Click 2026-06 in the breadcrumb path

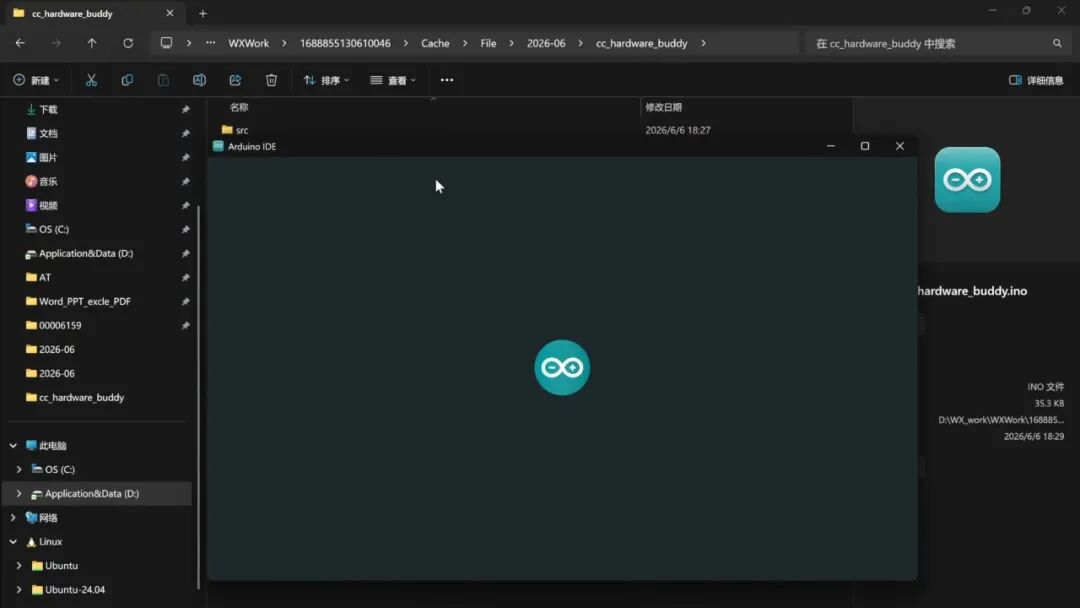point(546,43)
